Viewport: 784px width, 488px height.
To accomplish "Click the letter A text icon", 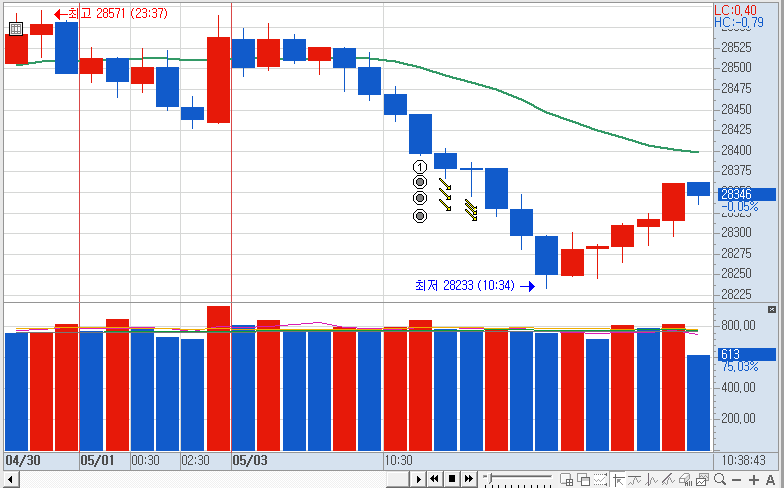I will click(770, 480).
